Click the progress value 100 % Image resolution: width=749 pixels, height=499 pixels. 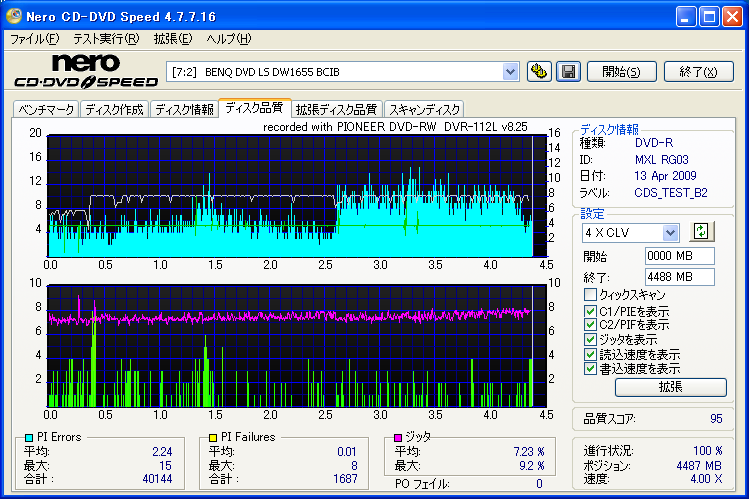click(707, 451)
